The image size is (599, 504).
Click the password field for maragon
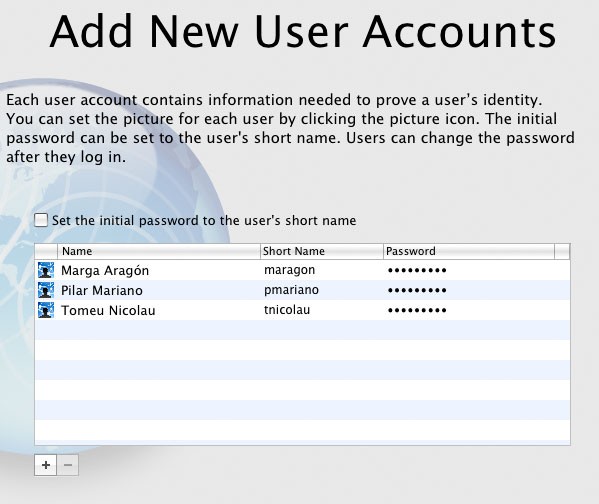point(417,271)
